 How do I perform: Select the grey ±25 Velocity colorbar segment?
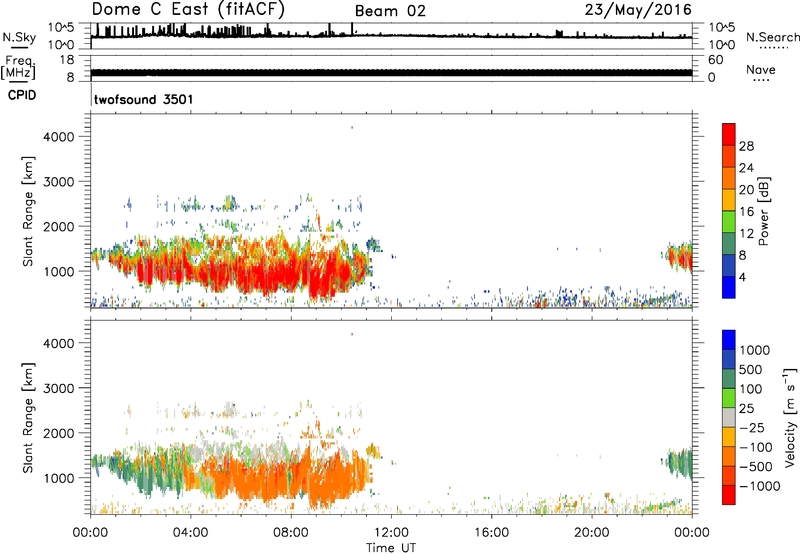(x=729, y=418)
